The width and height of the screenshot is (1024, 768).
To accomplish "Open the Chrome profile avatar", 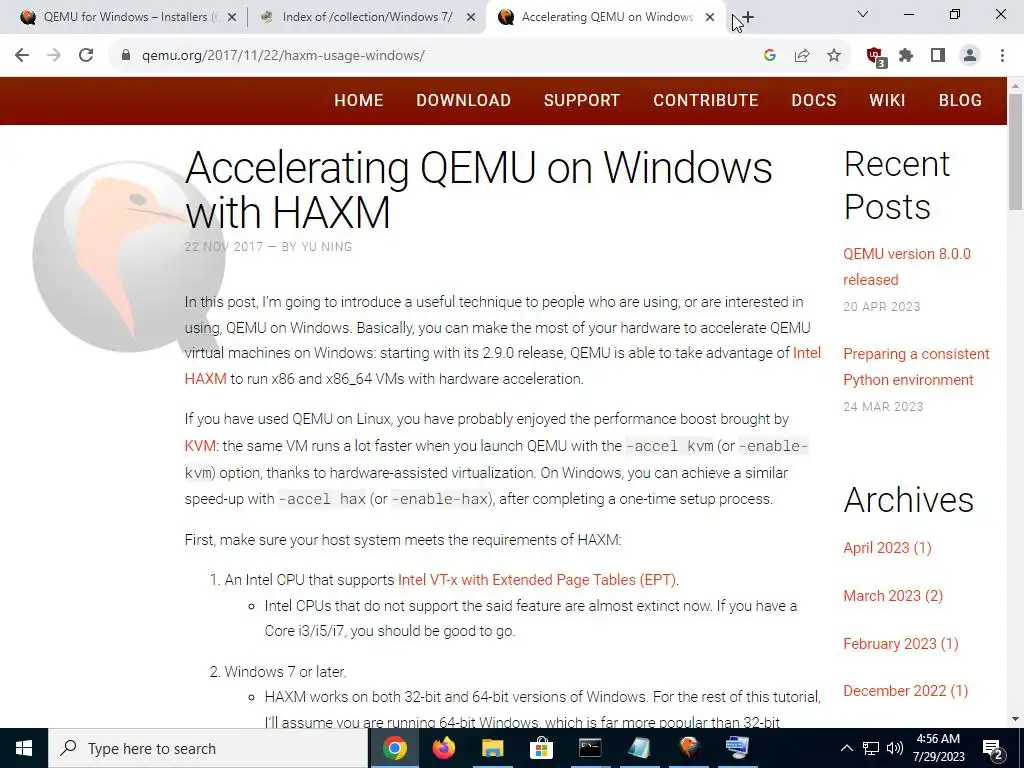I will click(x=970, y=56).
